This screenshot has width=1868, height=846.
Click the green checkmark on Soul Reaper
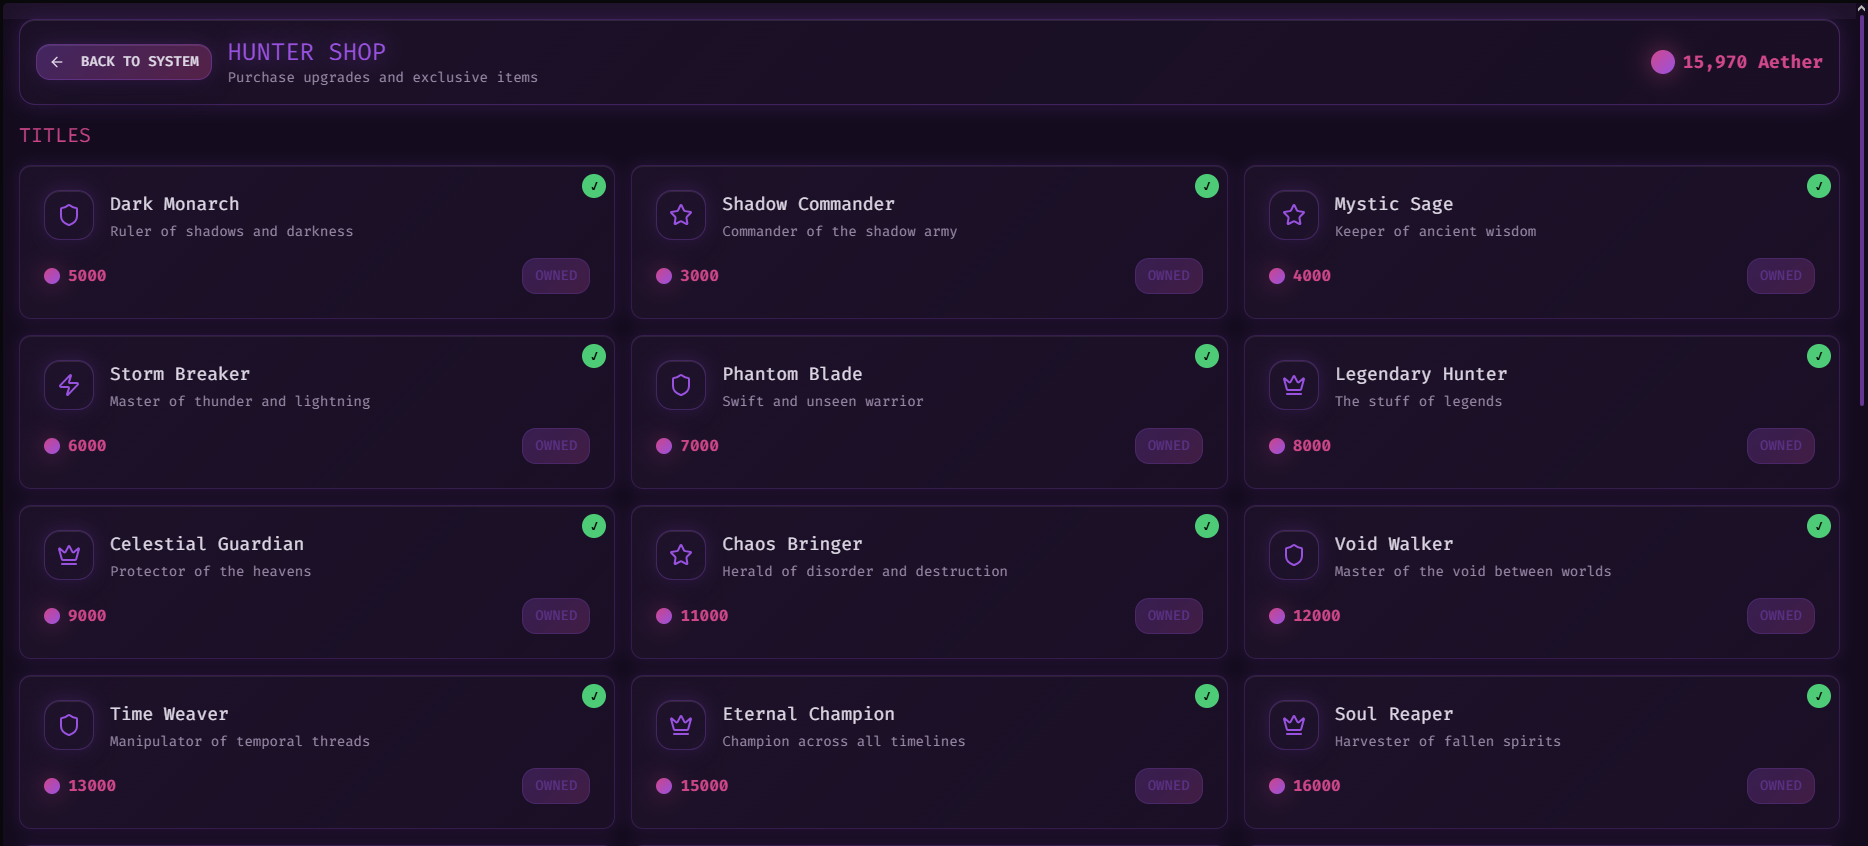coord(1819,696)
